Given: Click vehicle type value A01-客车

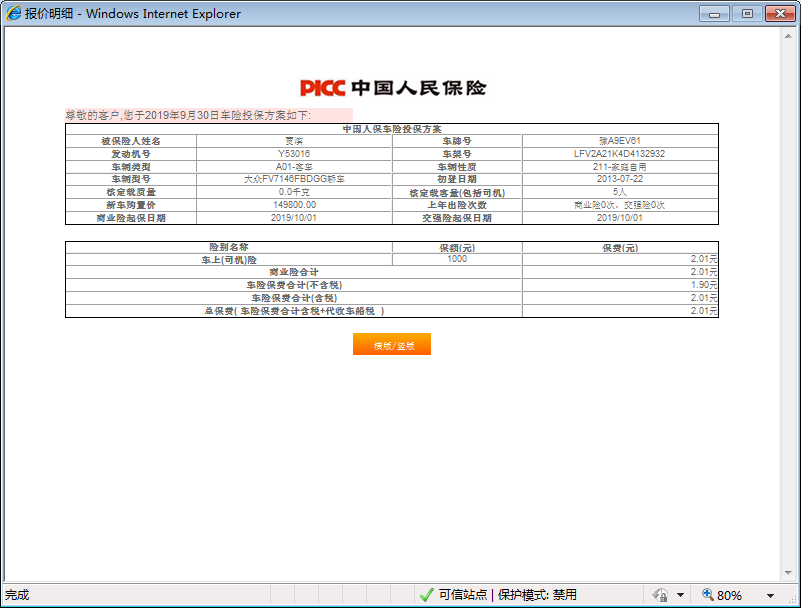Looking at the screenshot, I should tap(294, 167).
